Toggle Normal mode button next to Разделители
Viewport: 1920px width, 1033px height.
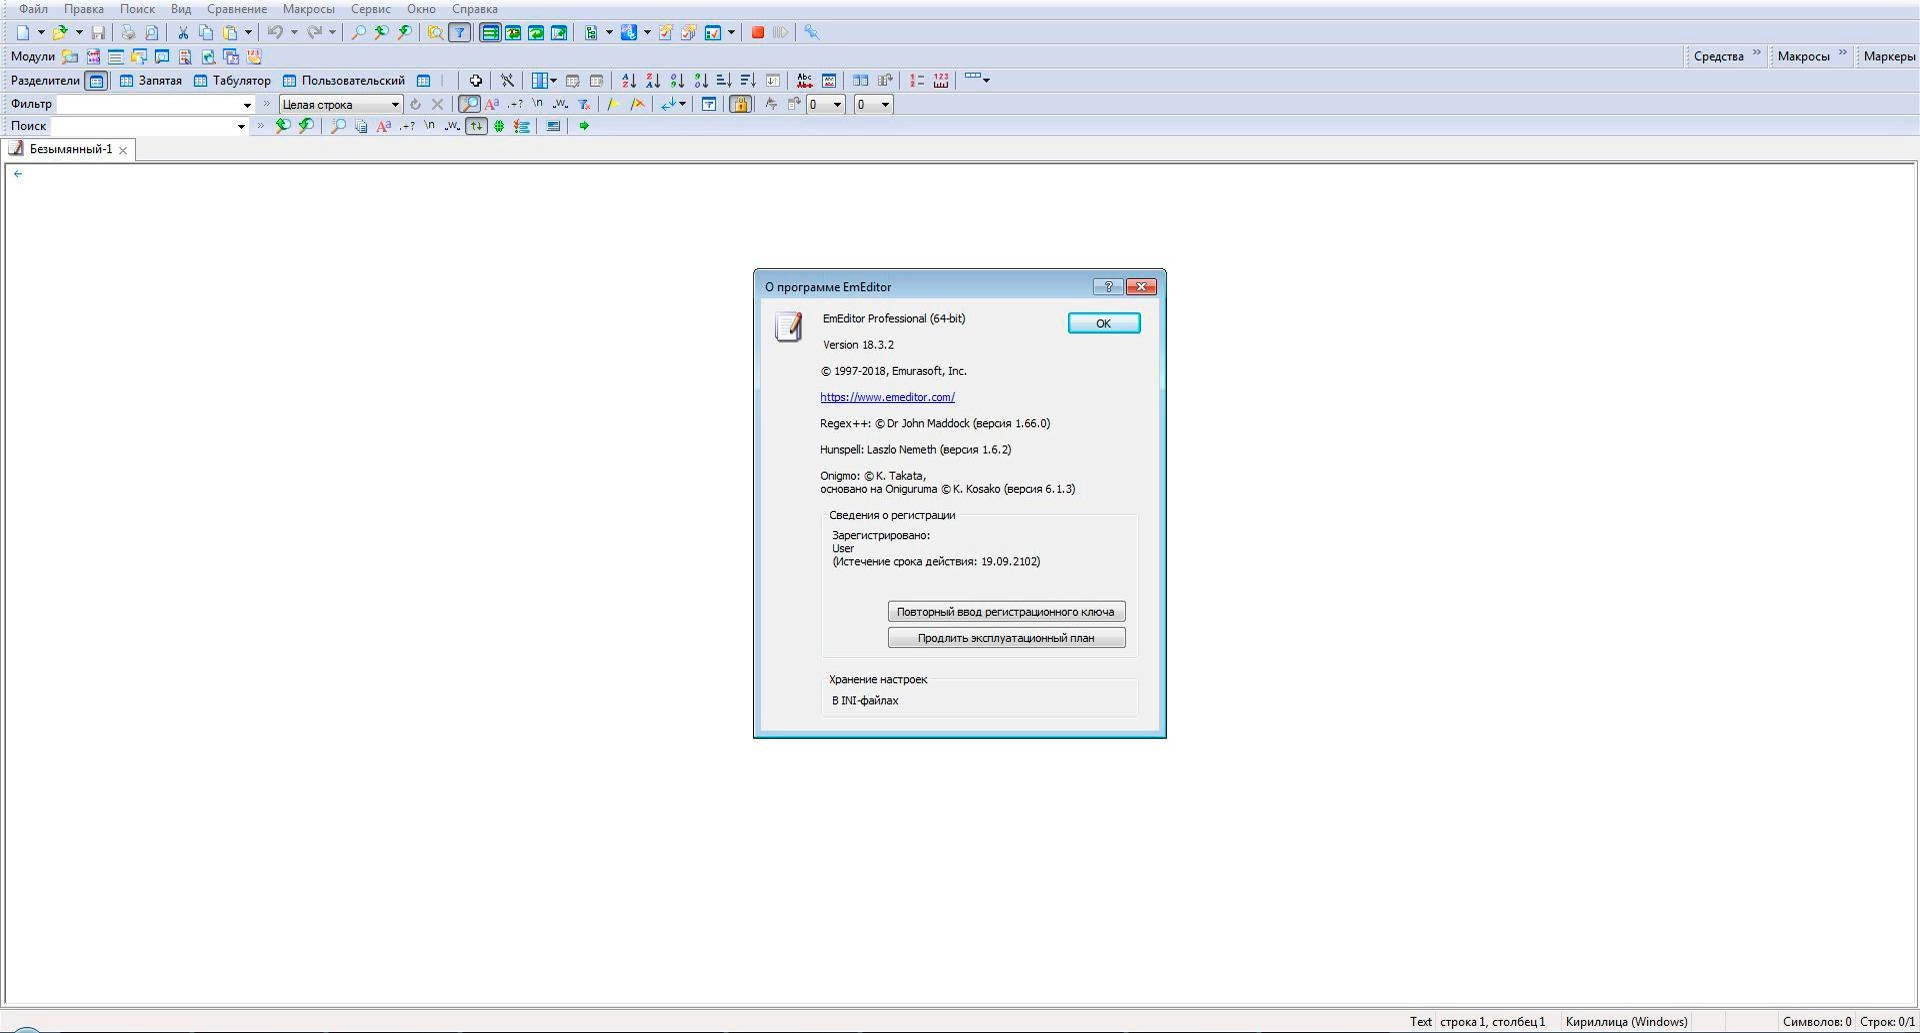tap(97, 81)
